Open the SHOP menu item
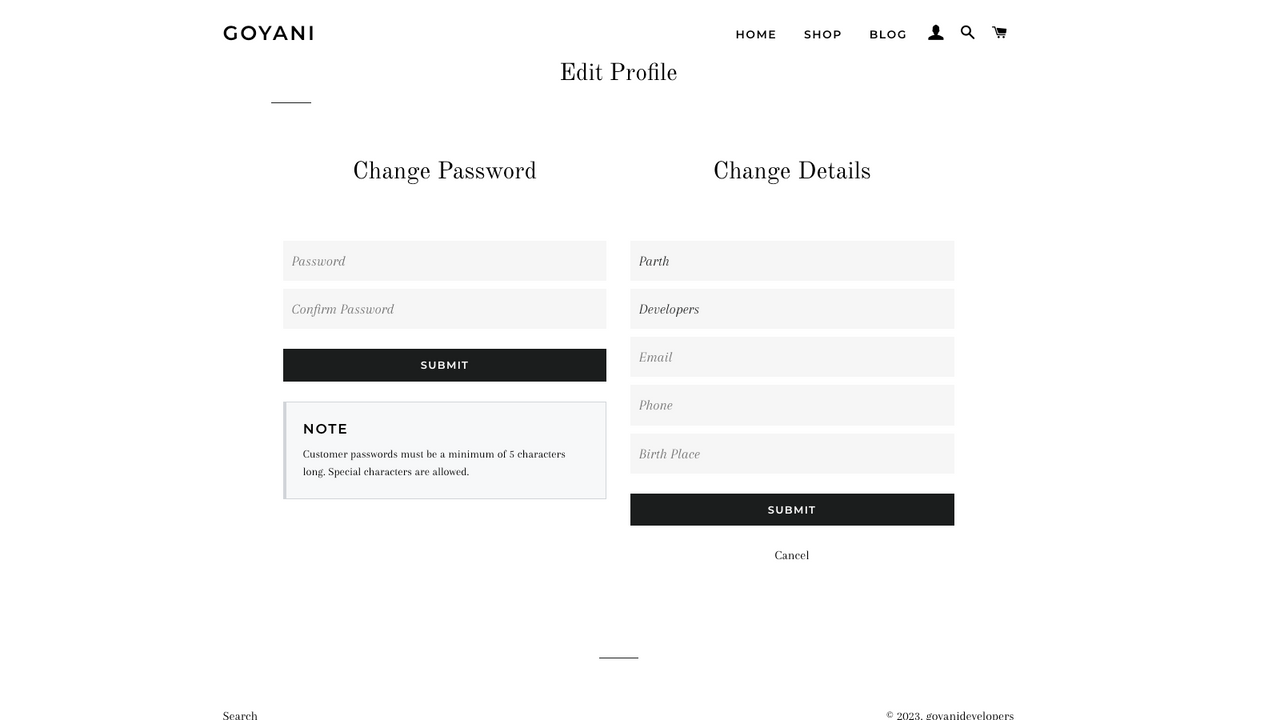The height and width of the screenshot is (720, 1280). (823, 34)
